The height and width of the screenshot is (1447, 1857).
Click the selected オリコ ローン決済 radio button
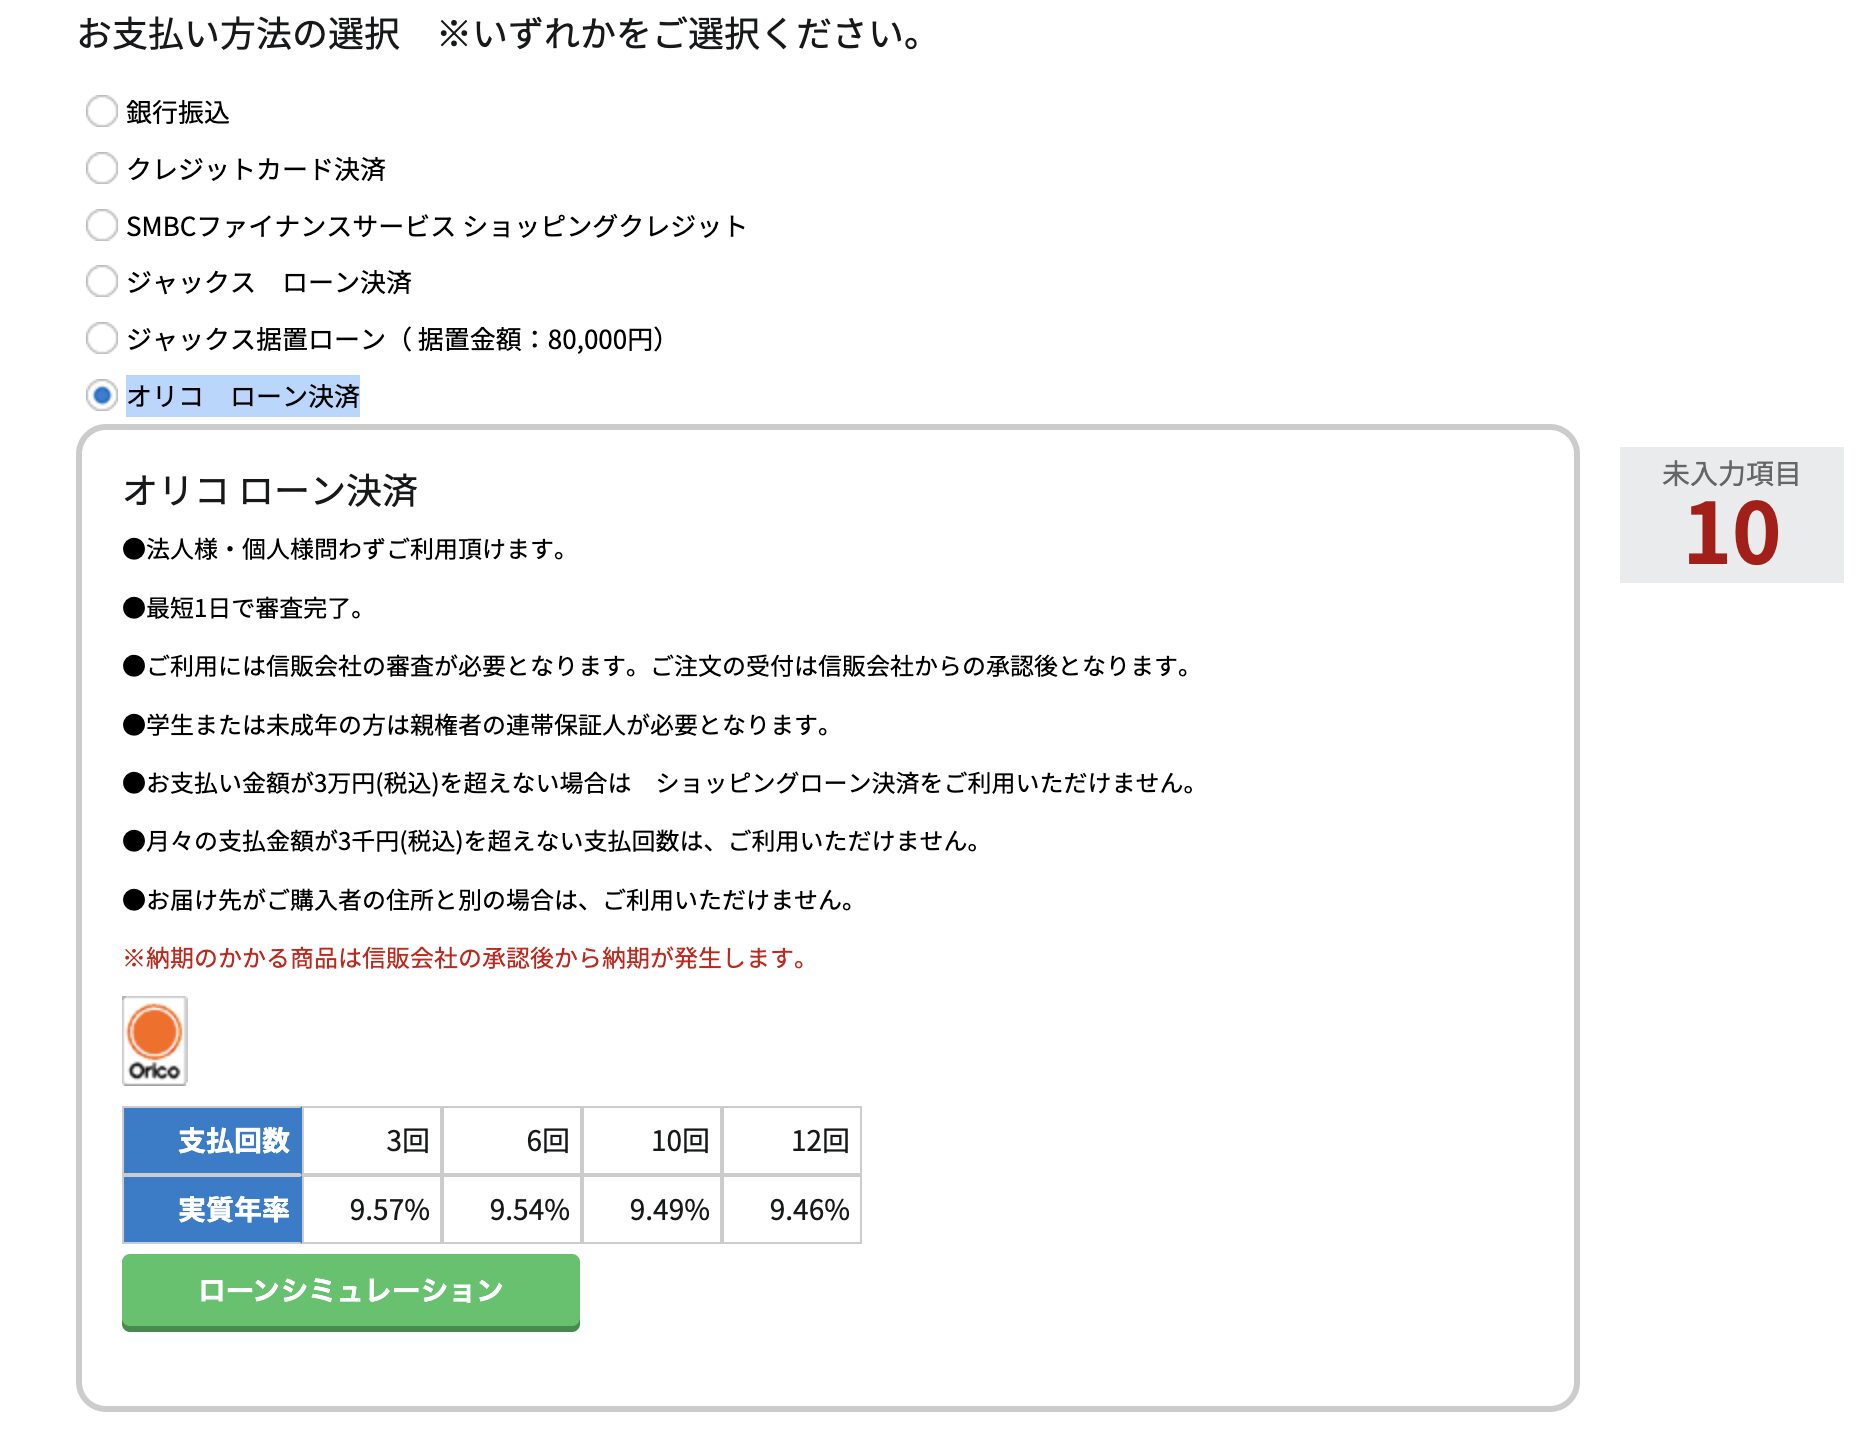pos(101,396)
